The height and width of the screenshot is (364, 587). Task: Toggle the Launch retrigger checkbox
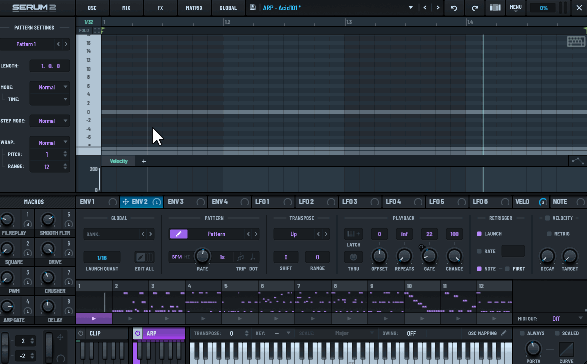[479, 234]
